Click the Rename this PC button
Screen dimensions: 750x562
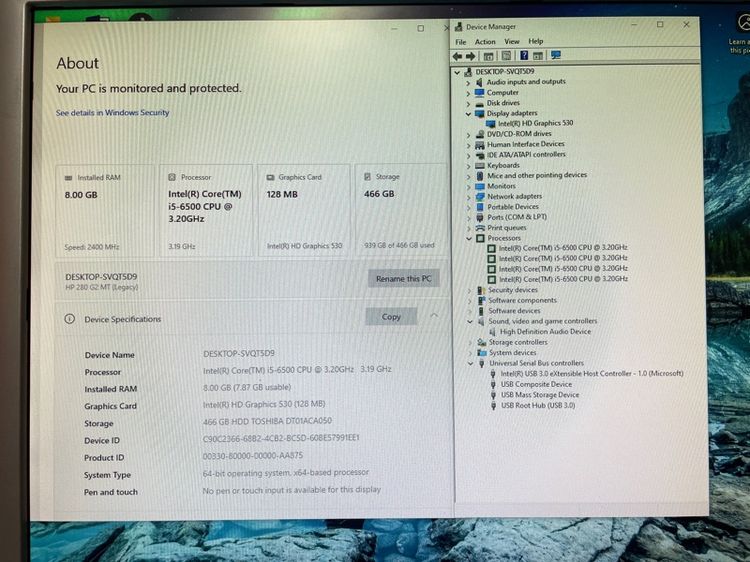[x=404, y=278]
